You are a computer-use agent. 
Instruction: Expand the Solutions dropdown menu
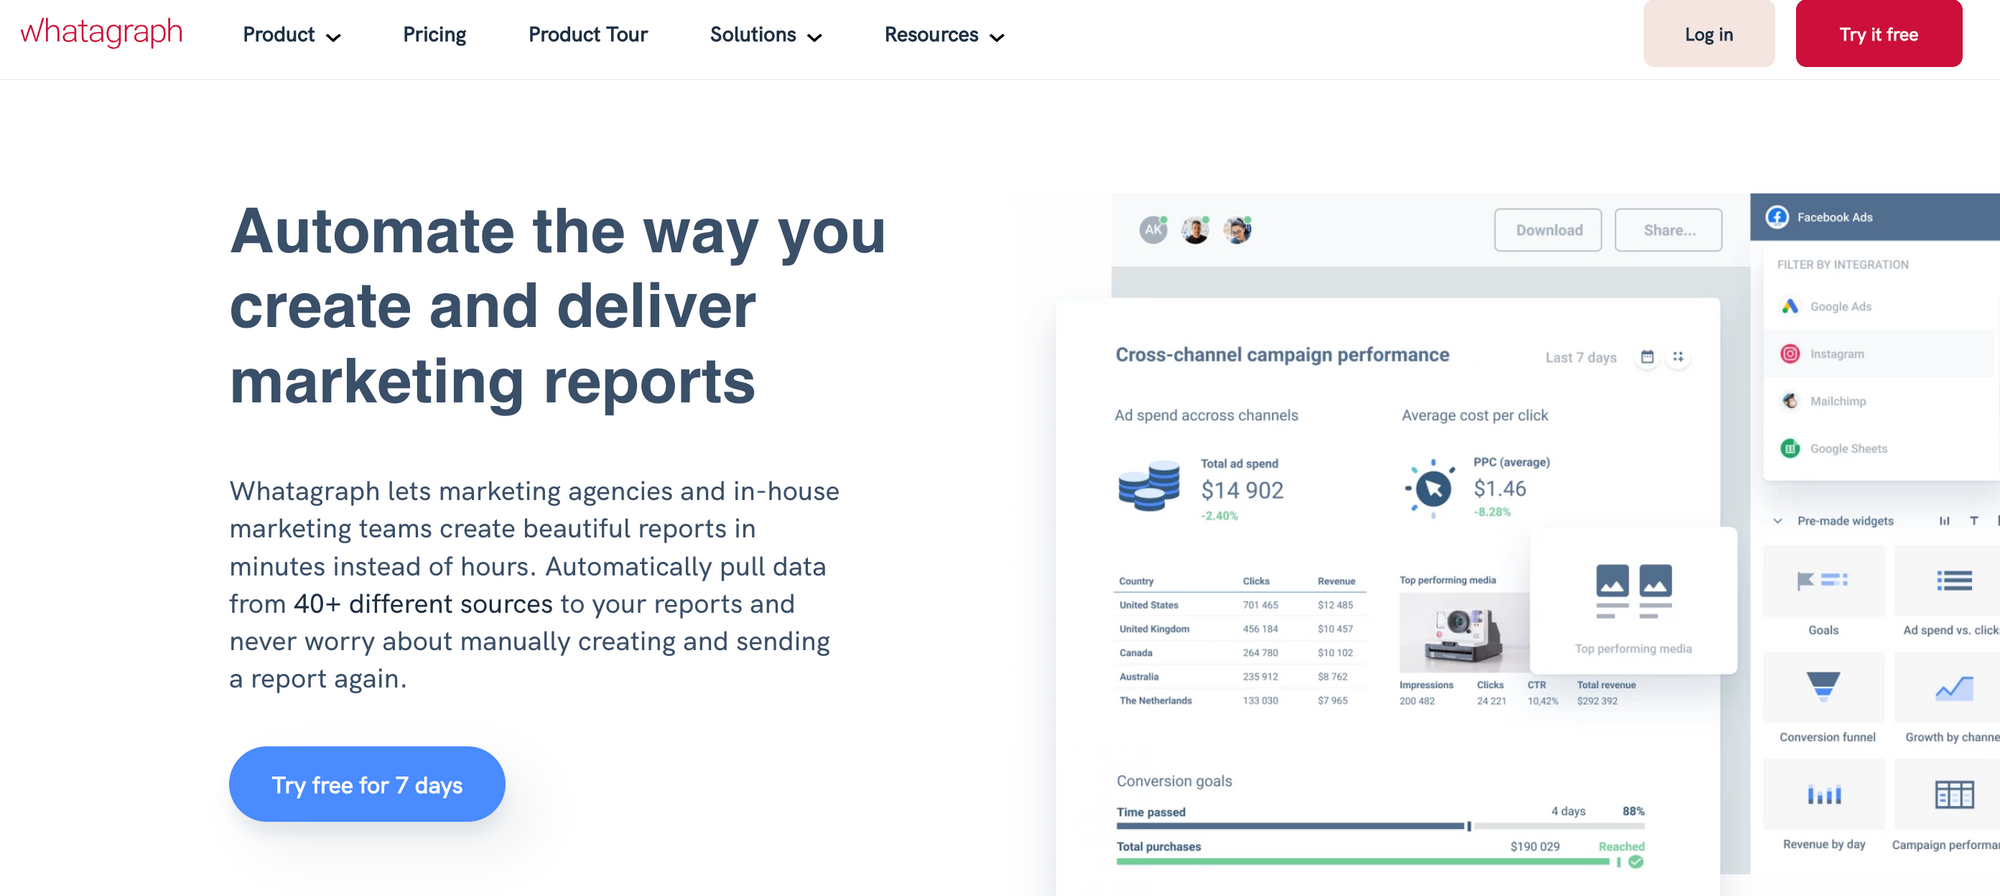click(766, 35)
